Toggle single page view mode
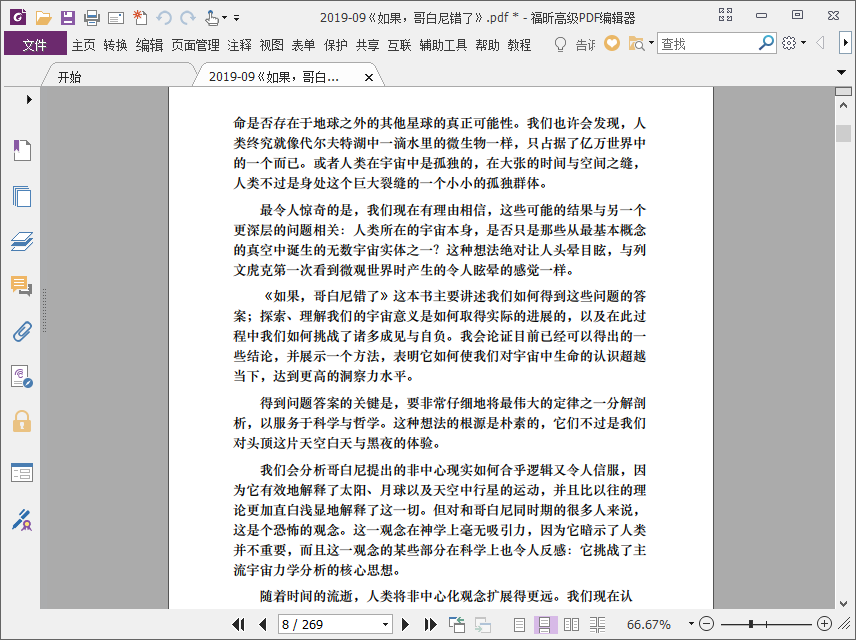This screenshot has height=640, width=856. pos(519,624)
